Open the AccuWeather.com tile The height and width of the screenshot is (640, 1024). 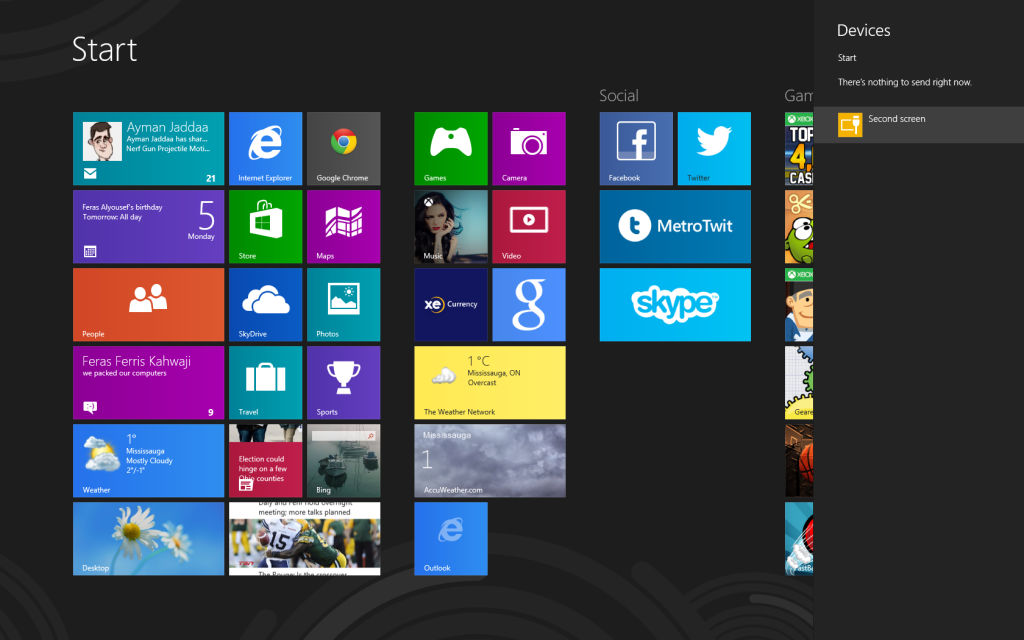(x=490, y=460)
